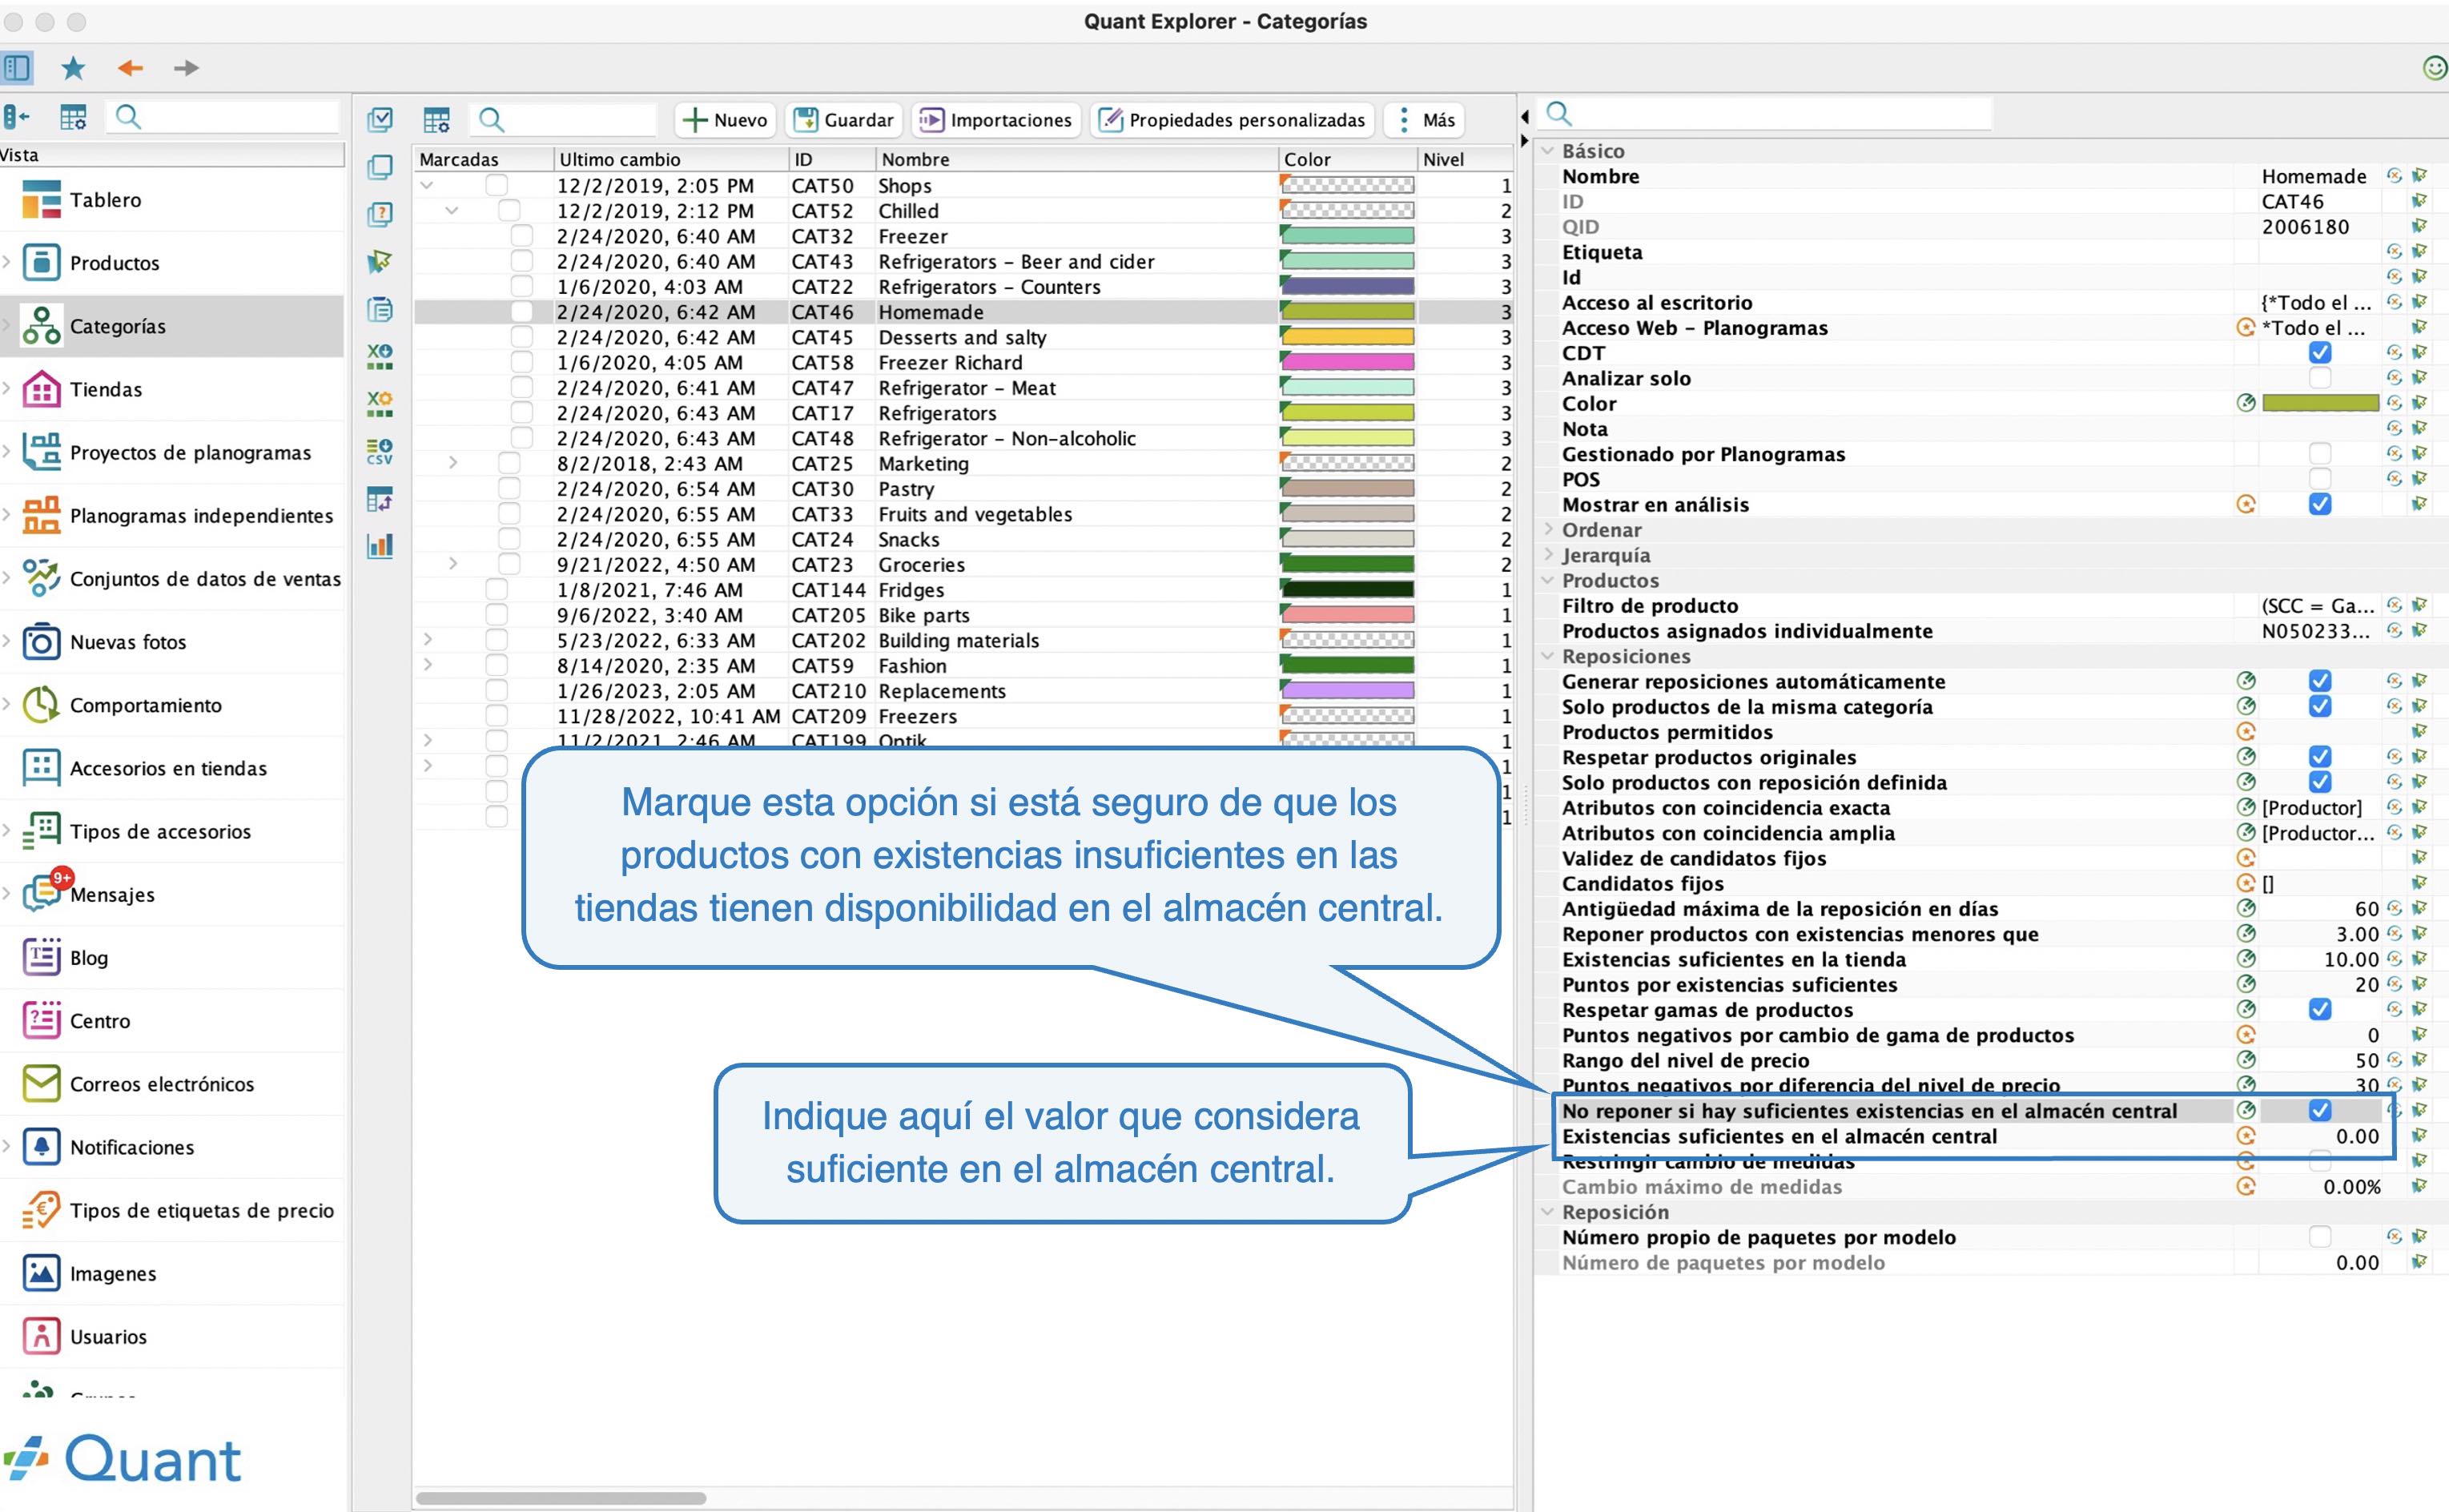Screen dimensions: 2449x1512
Task: Open the Más menu button
Action: pyautogui.click(x=1425, y=120)
